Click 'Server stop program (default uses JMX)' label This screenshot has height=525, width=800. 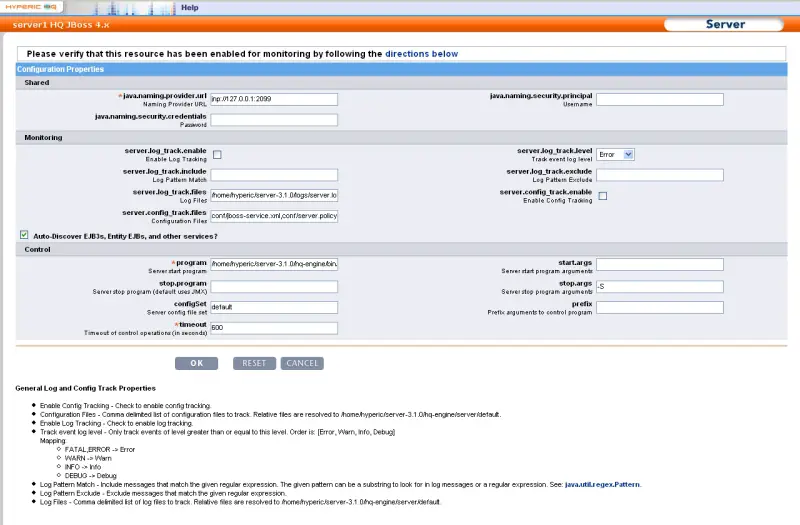tap(149, 292)
